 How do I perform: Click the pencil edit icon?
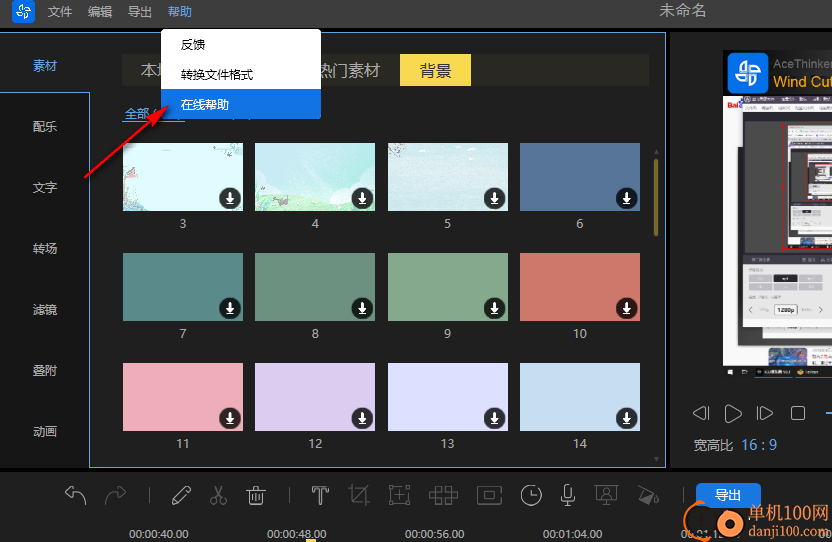[x=181, y=495]
